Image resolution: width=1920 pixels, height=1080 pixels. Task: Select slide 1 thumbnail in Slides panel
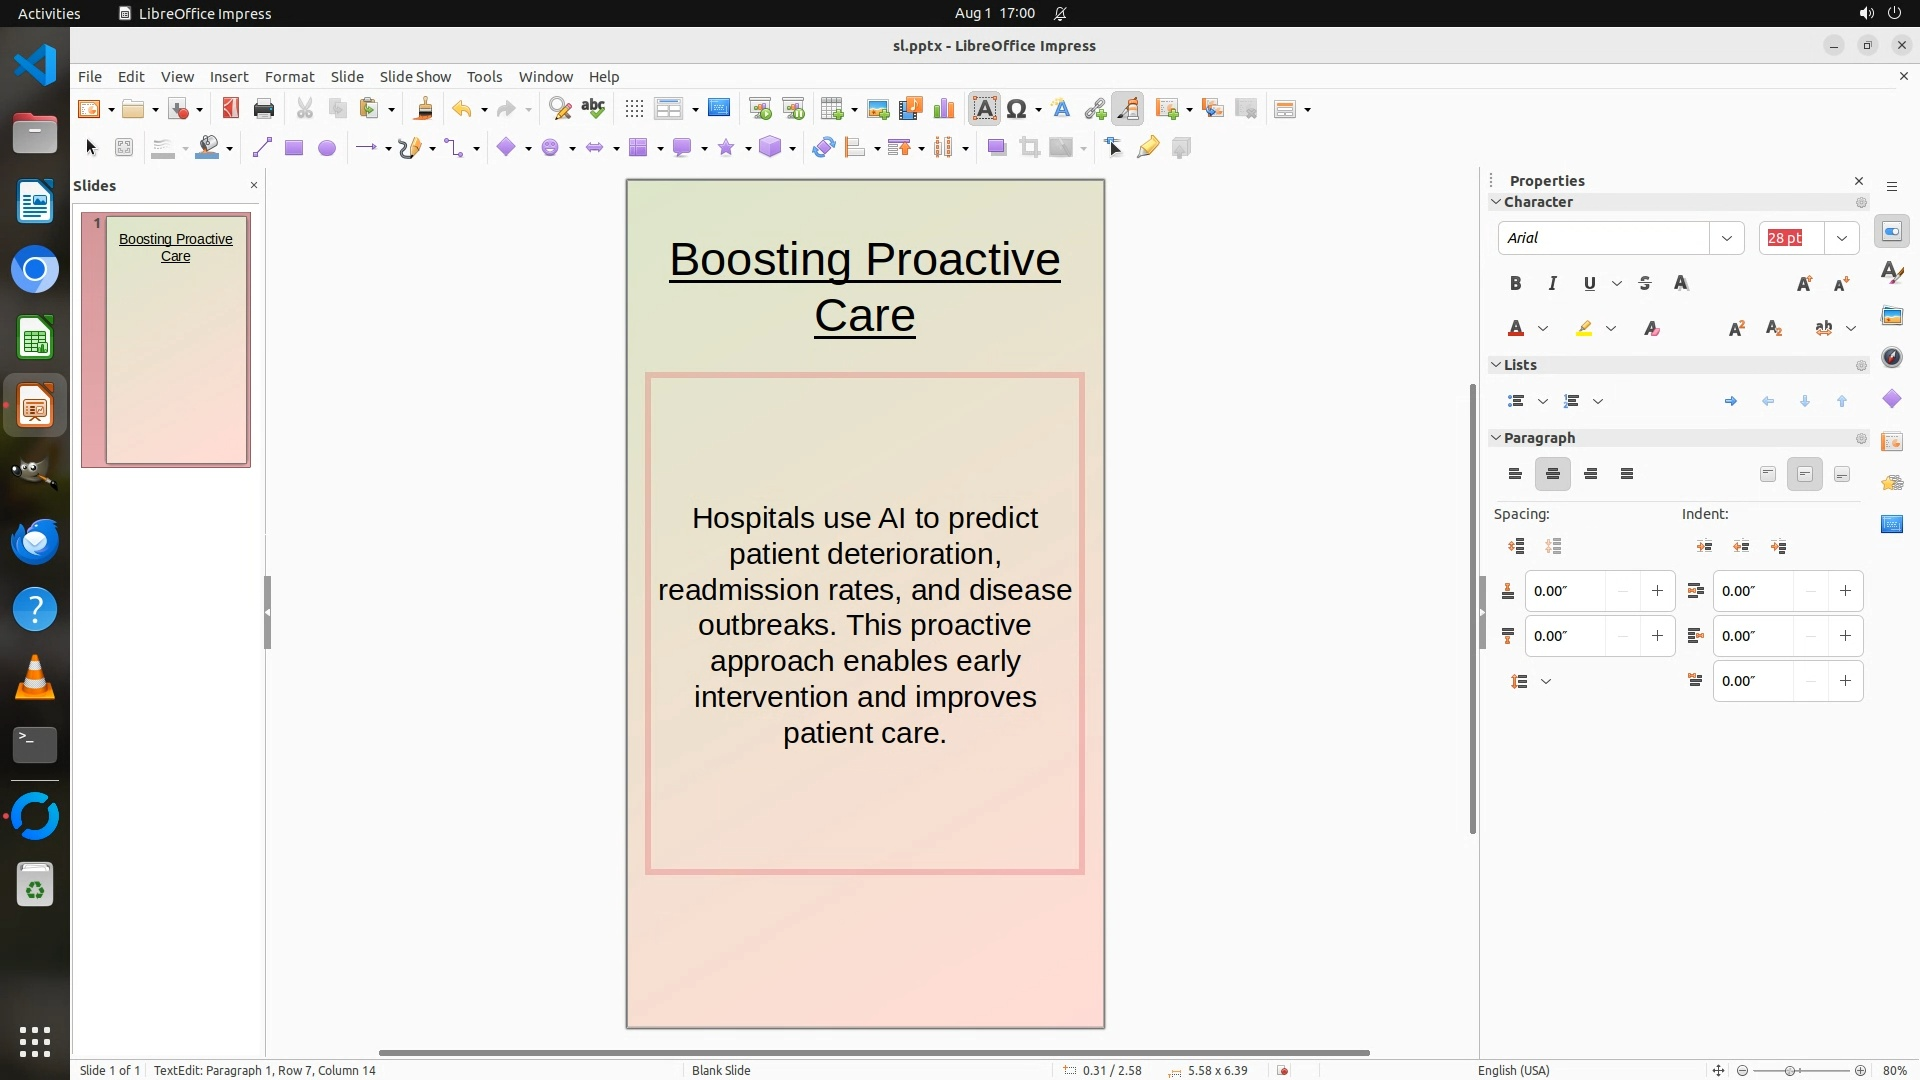click(176, 340)
